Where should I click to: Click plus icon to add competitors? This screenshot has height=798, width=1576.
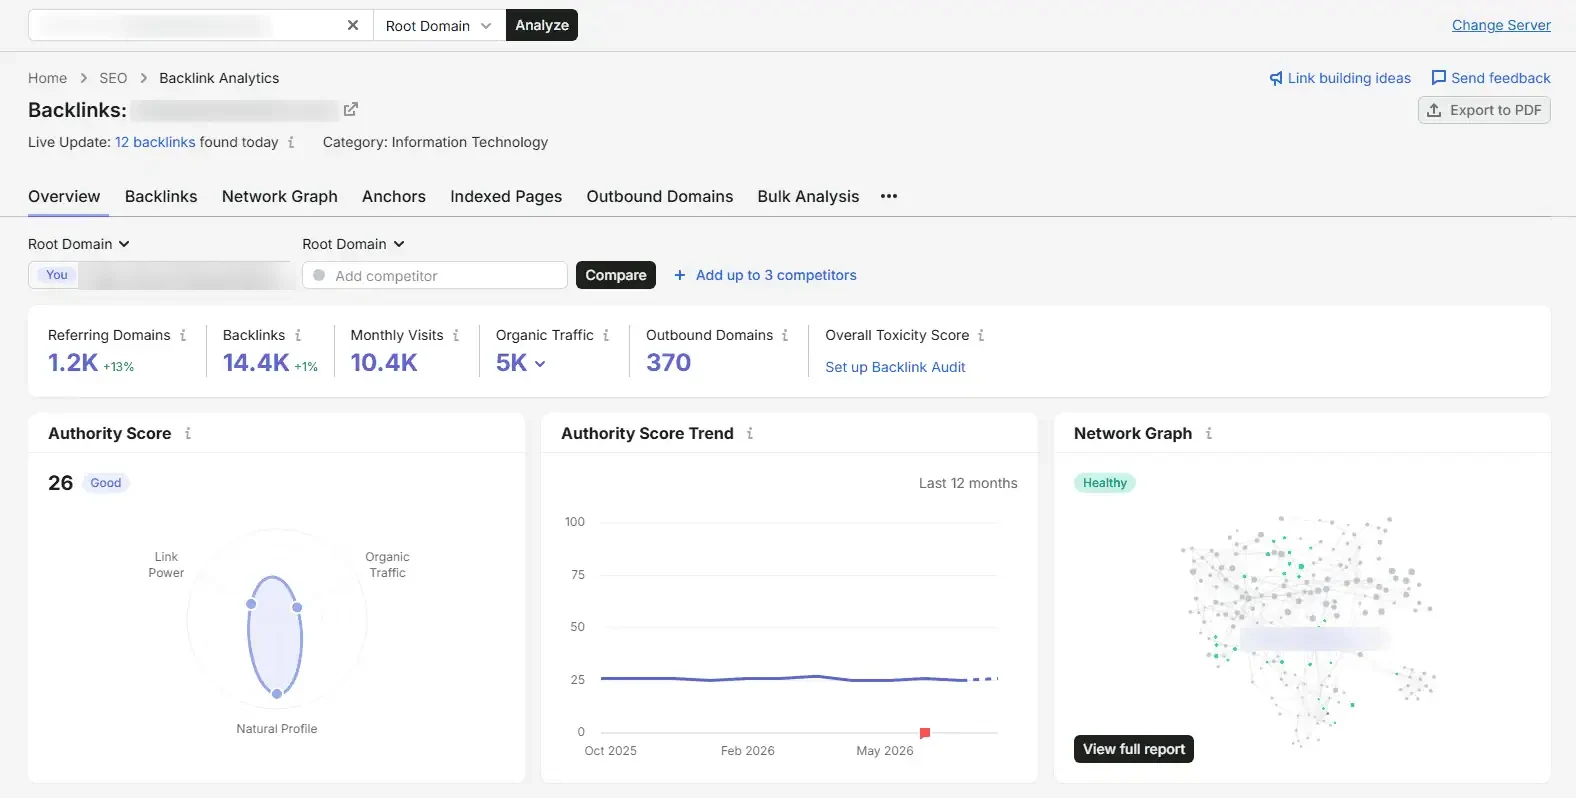pyautogui.click(x=680, y=275)
